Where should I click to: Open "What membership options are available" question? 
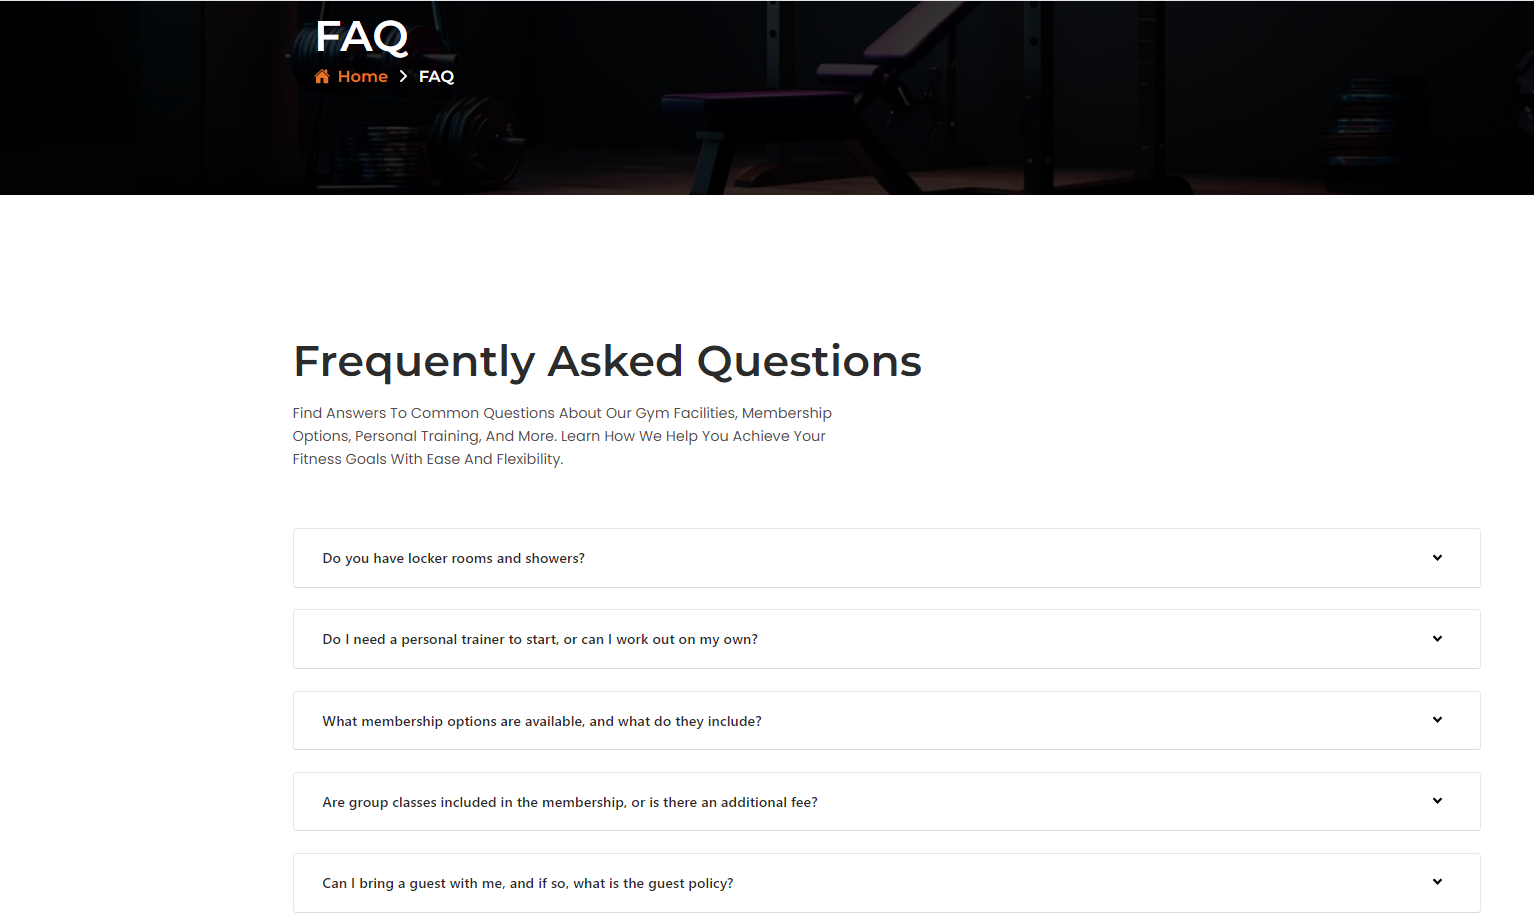coord(541,722)
